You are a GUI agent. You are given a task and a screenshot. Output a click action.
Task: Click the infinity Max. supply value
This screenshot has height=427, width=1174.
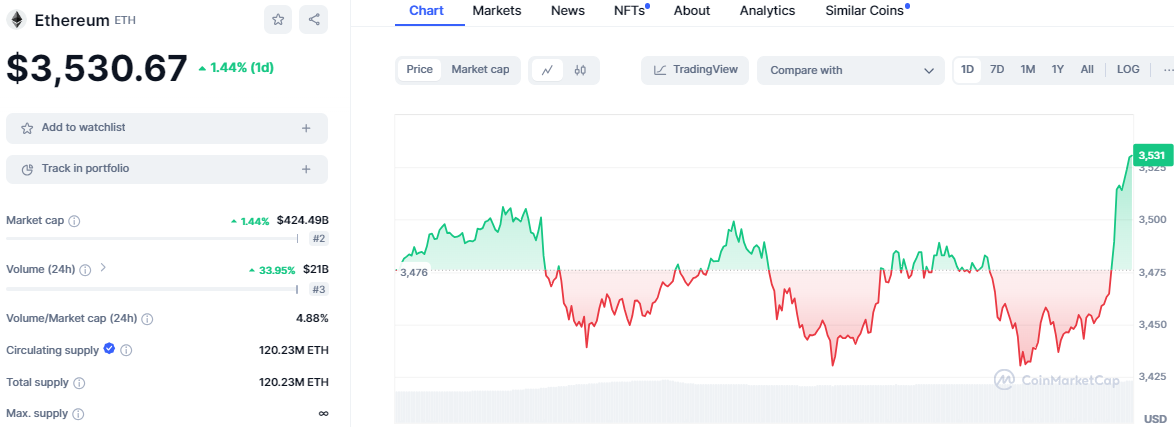coord(323,414)
